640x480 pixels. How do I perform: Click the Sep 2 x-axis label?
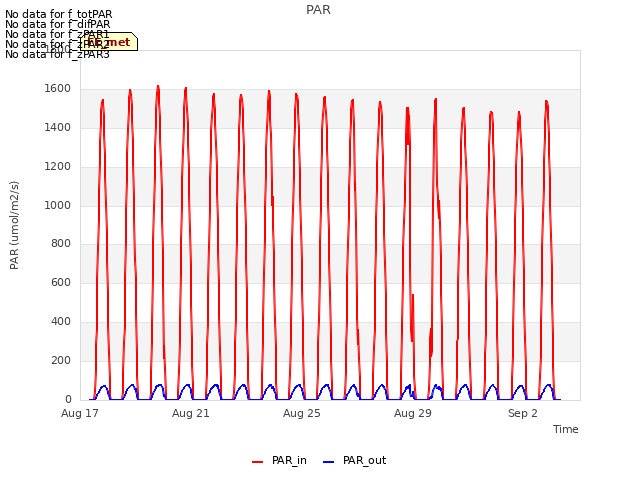pyautogui.click(x=523, y=413)
